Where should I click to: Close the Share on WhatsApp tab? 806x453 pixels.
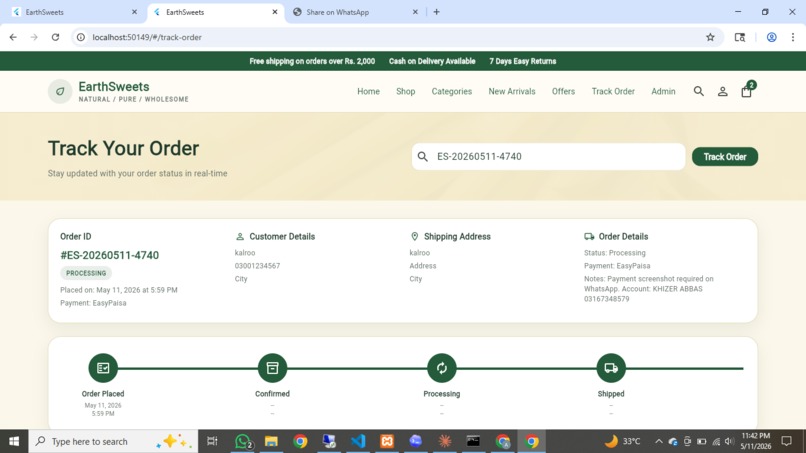(415, 12)
